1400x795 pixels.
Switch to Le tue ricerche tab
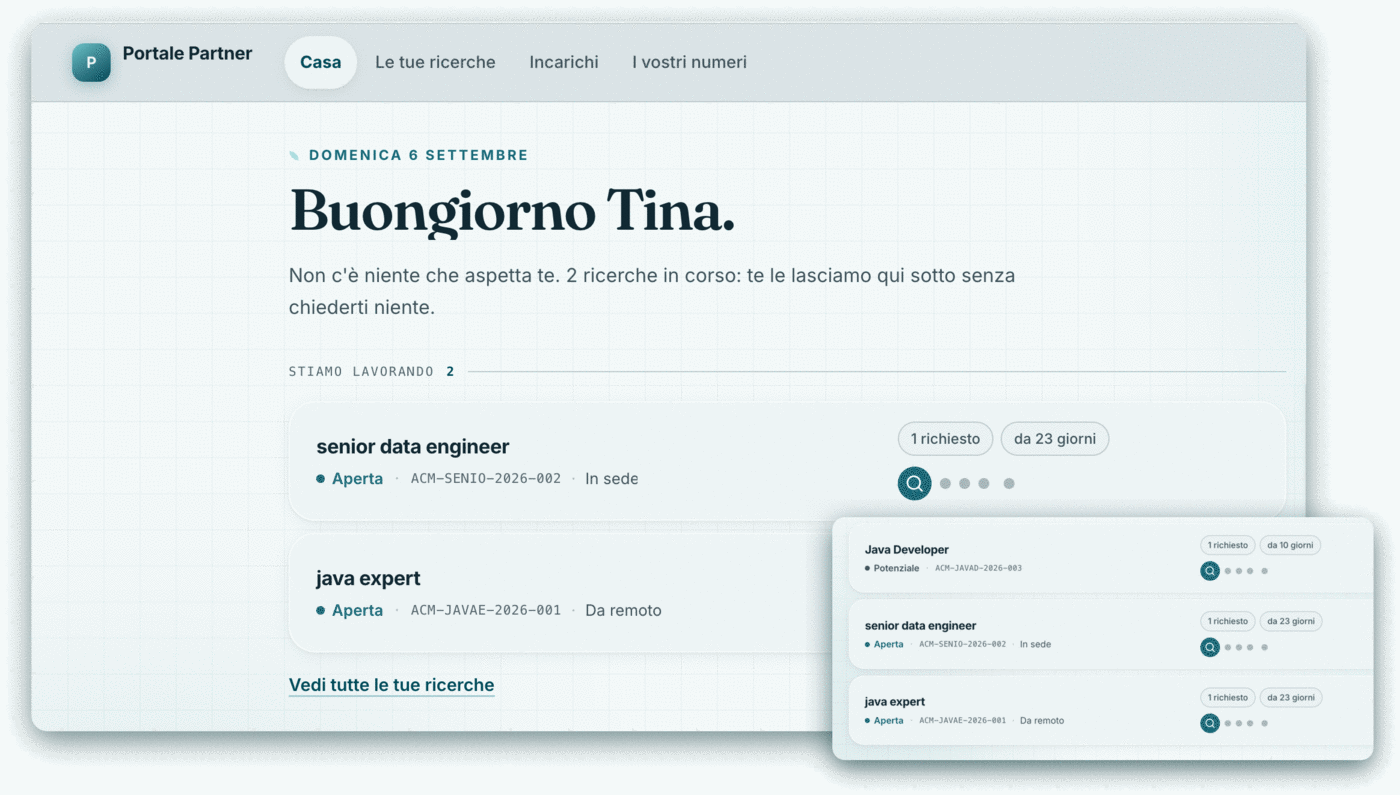[x=435, y=62]
